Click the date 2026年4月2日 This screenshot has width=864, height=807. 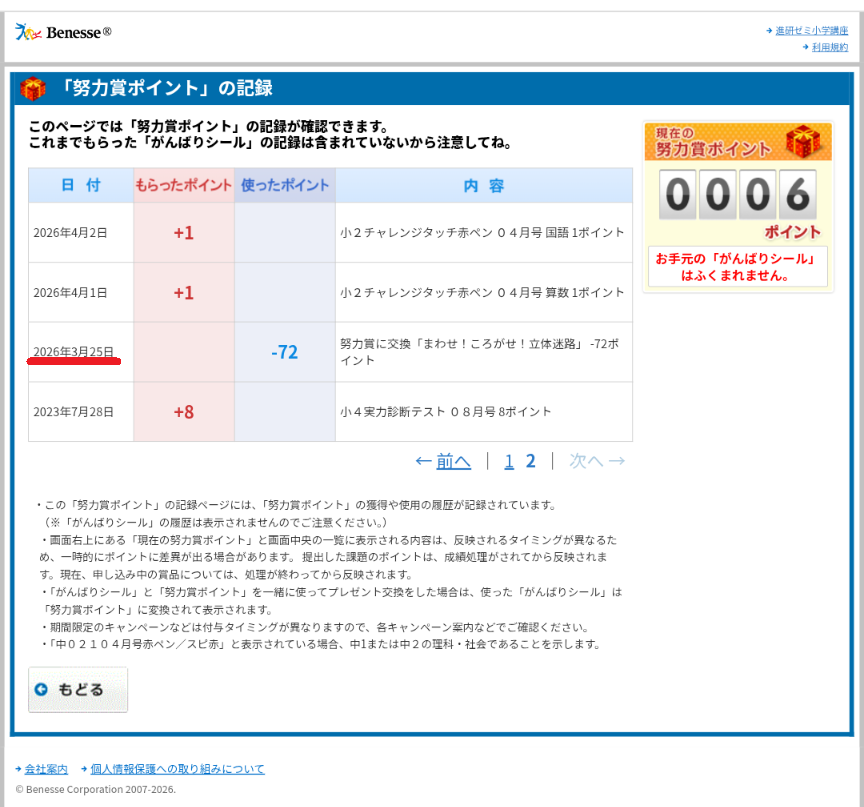point(70,233)
